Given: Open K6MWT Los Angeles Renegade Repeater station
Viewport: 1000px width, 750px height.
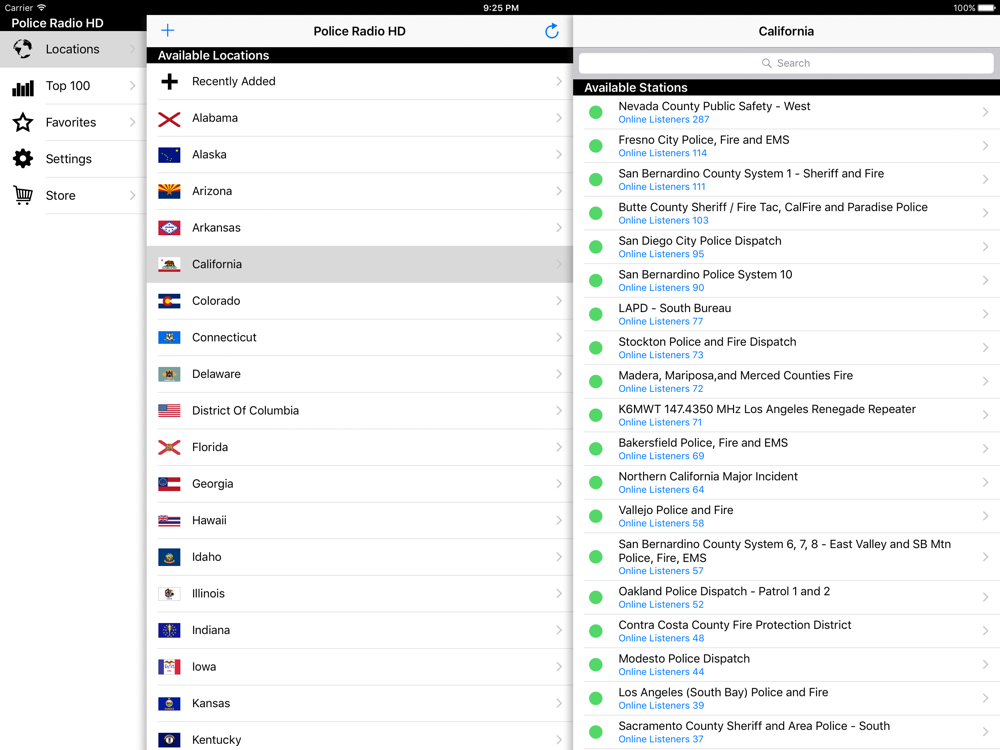Looking at the screenshot, I should coord(786,415).
